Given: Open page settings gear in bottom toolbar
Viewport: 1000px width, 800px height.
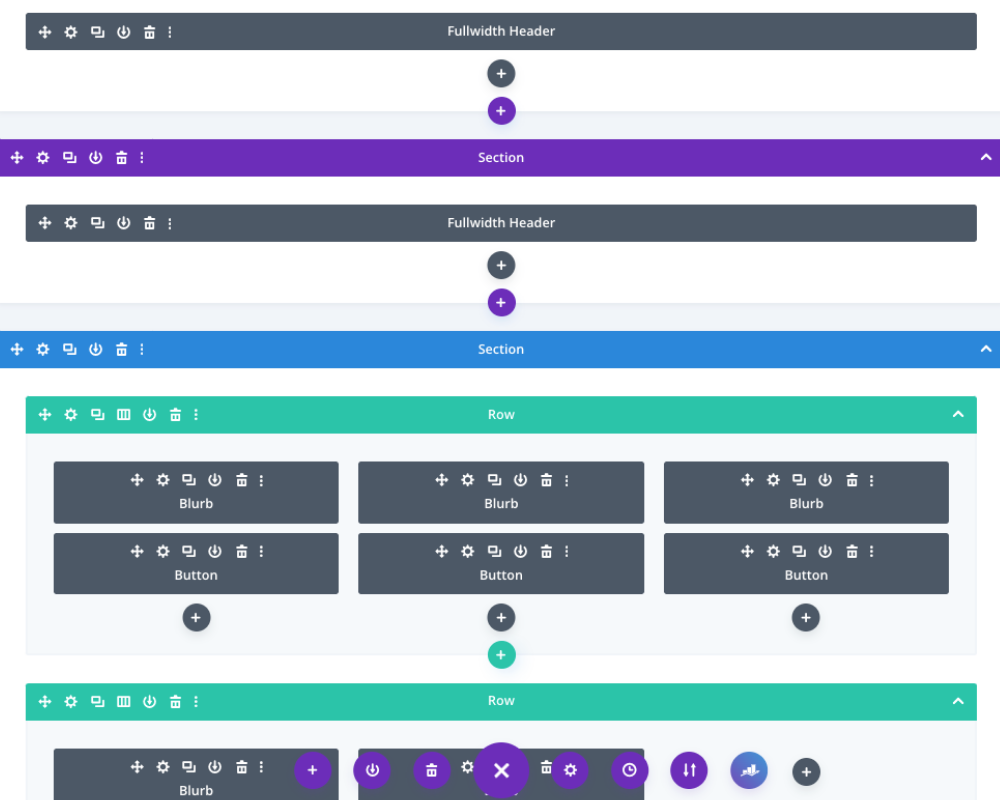Looking at the screenshot, I should (x=570, y=770).
